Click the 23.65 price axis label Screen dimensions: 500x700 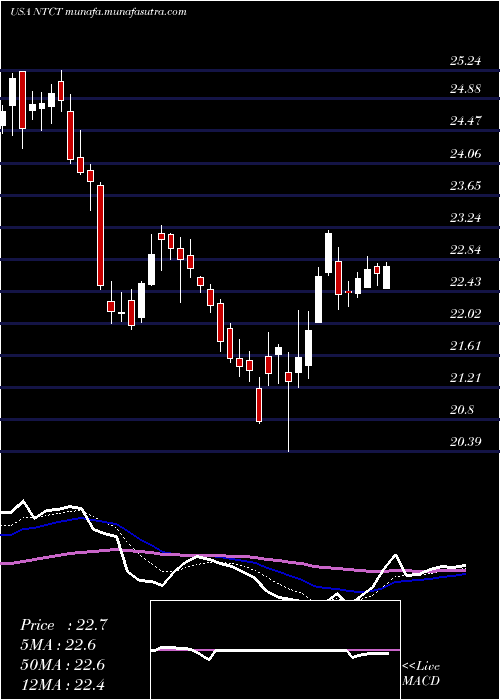(x=465, y=186)
